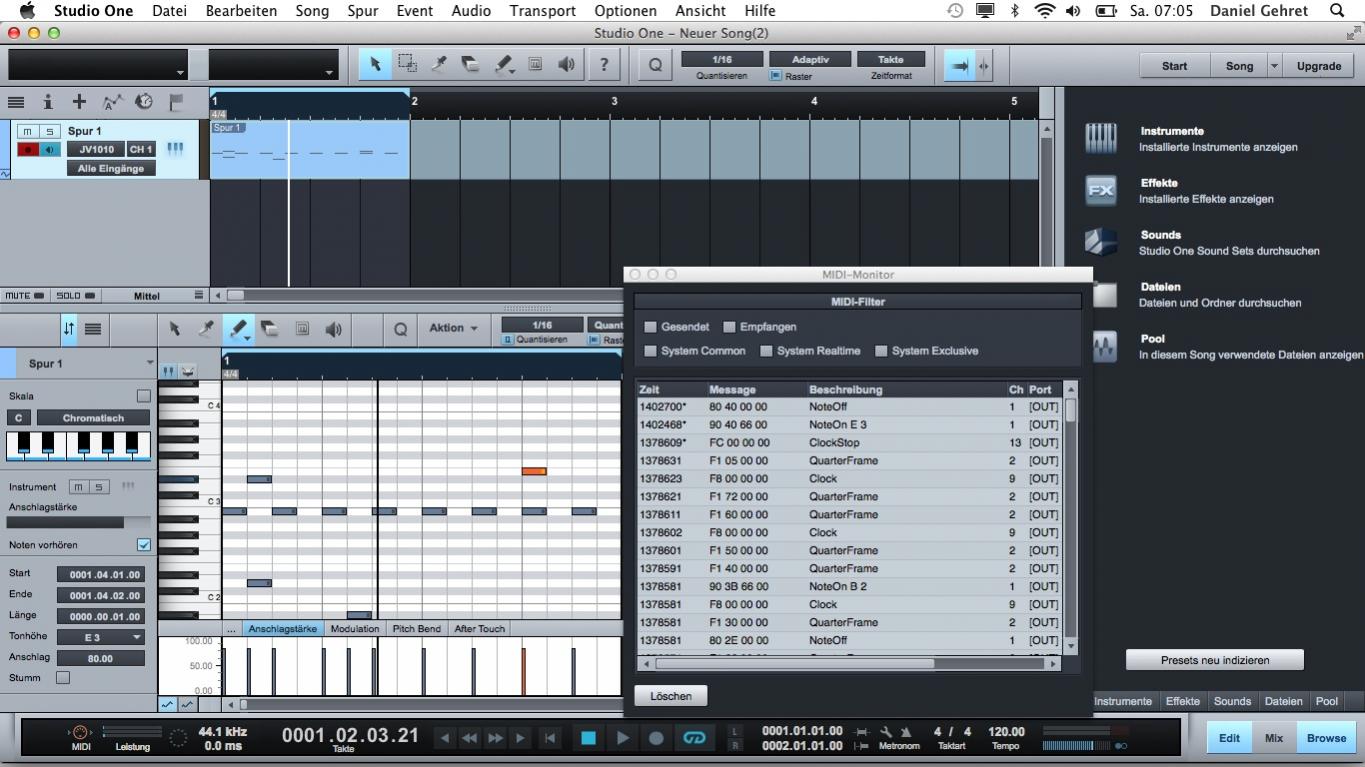Click the Instrumente browser icon
Screen dimensions: 1365x767
[1101, 138]
